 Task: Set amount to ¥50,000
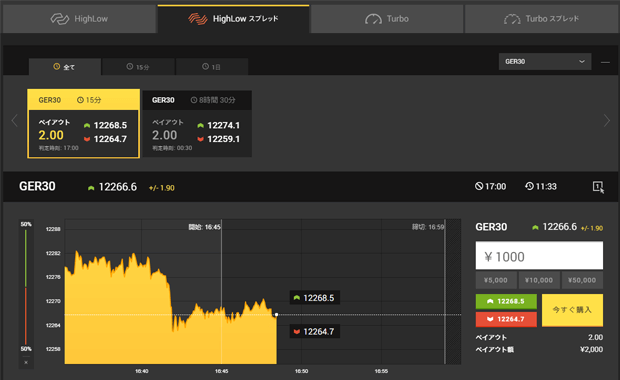[x=582, y=280]
